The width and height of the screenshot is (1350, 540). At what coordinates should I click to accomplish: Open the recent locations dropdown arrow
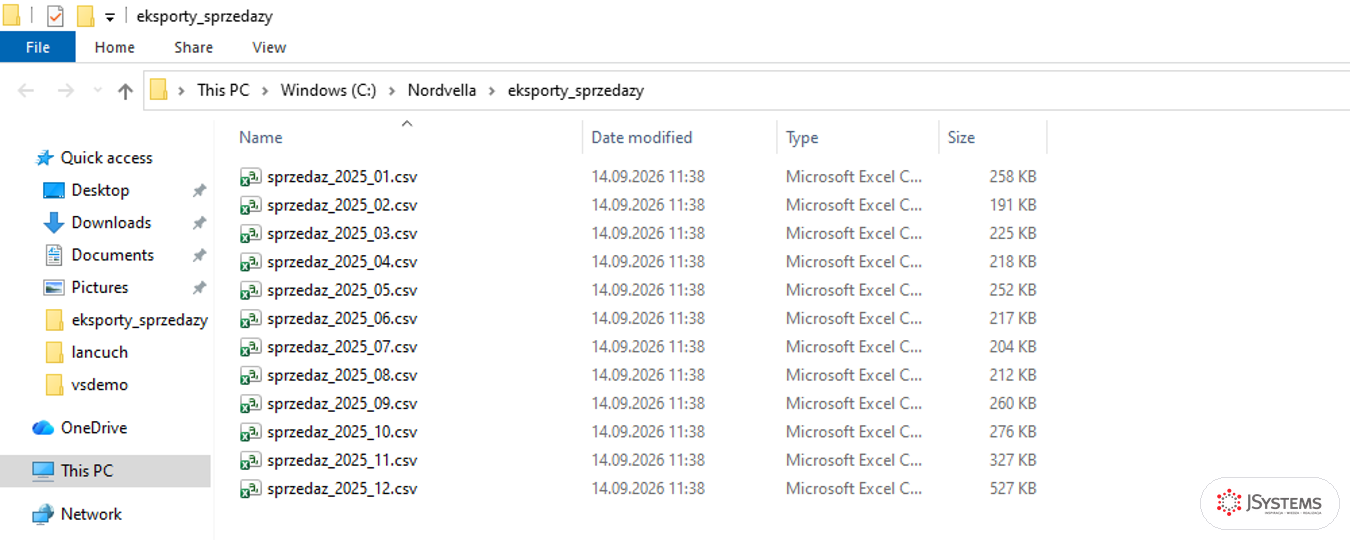(97, 90)
